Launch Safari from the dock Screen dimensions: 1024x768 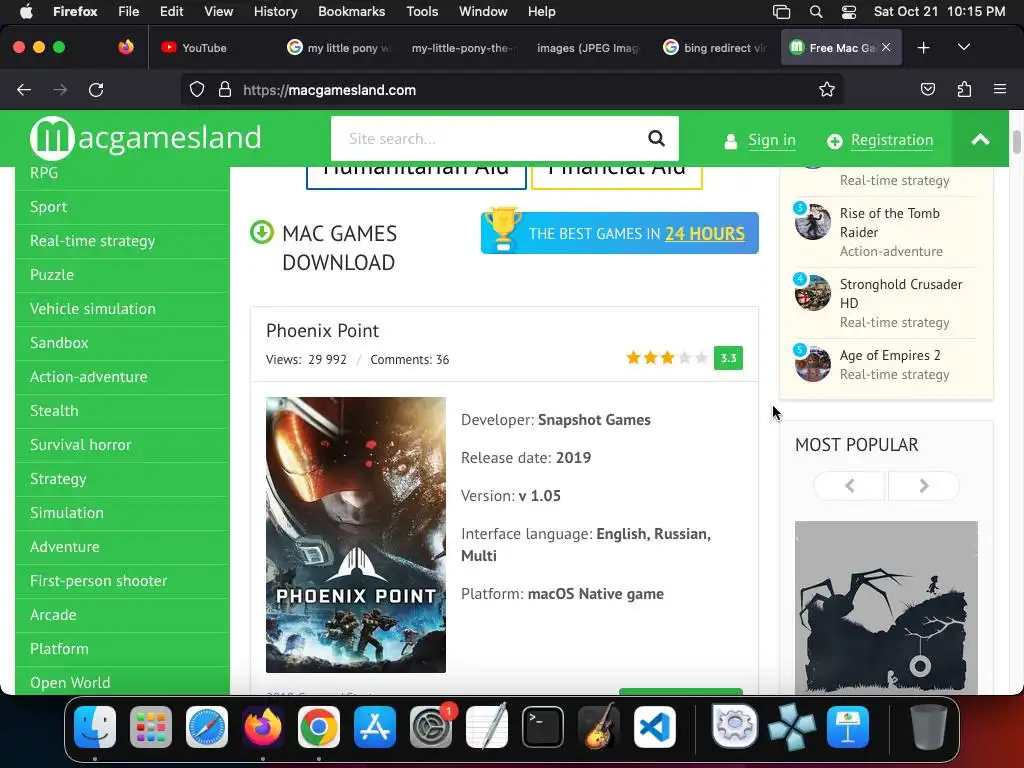point(207,727)
